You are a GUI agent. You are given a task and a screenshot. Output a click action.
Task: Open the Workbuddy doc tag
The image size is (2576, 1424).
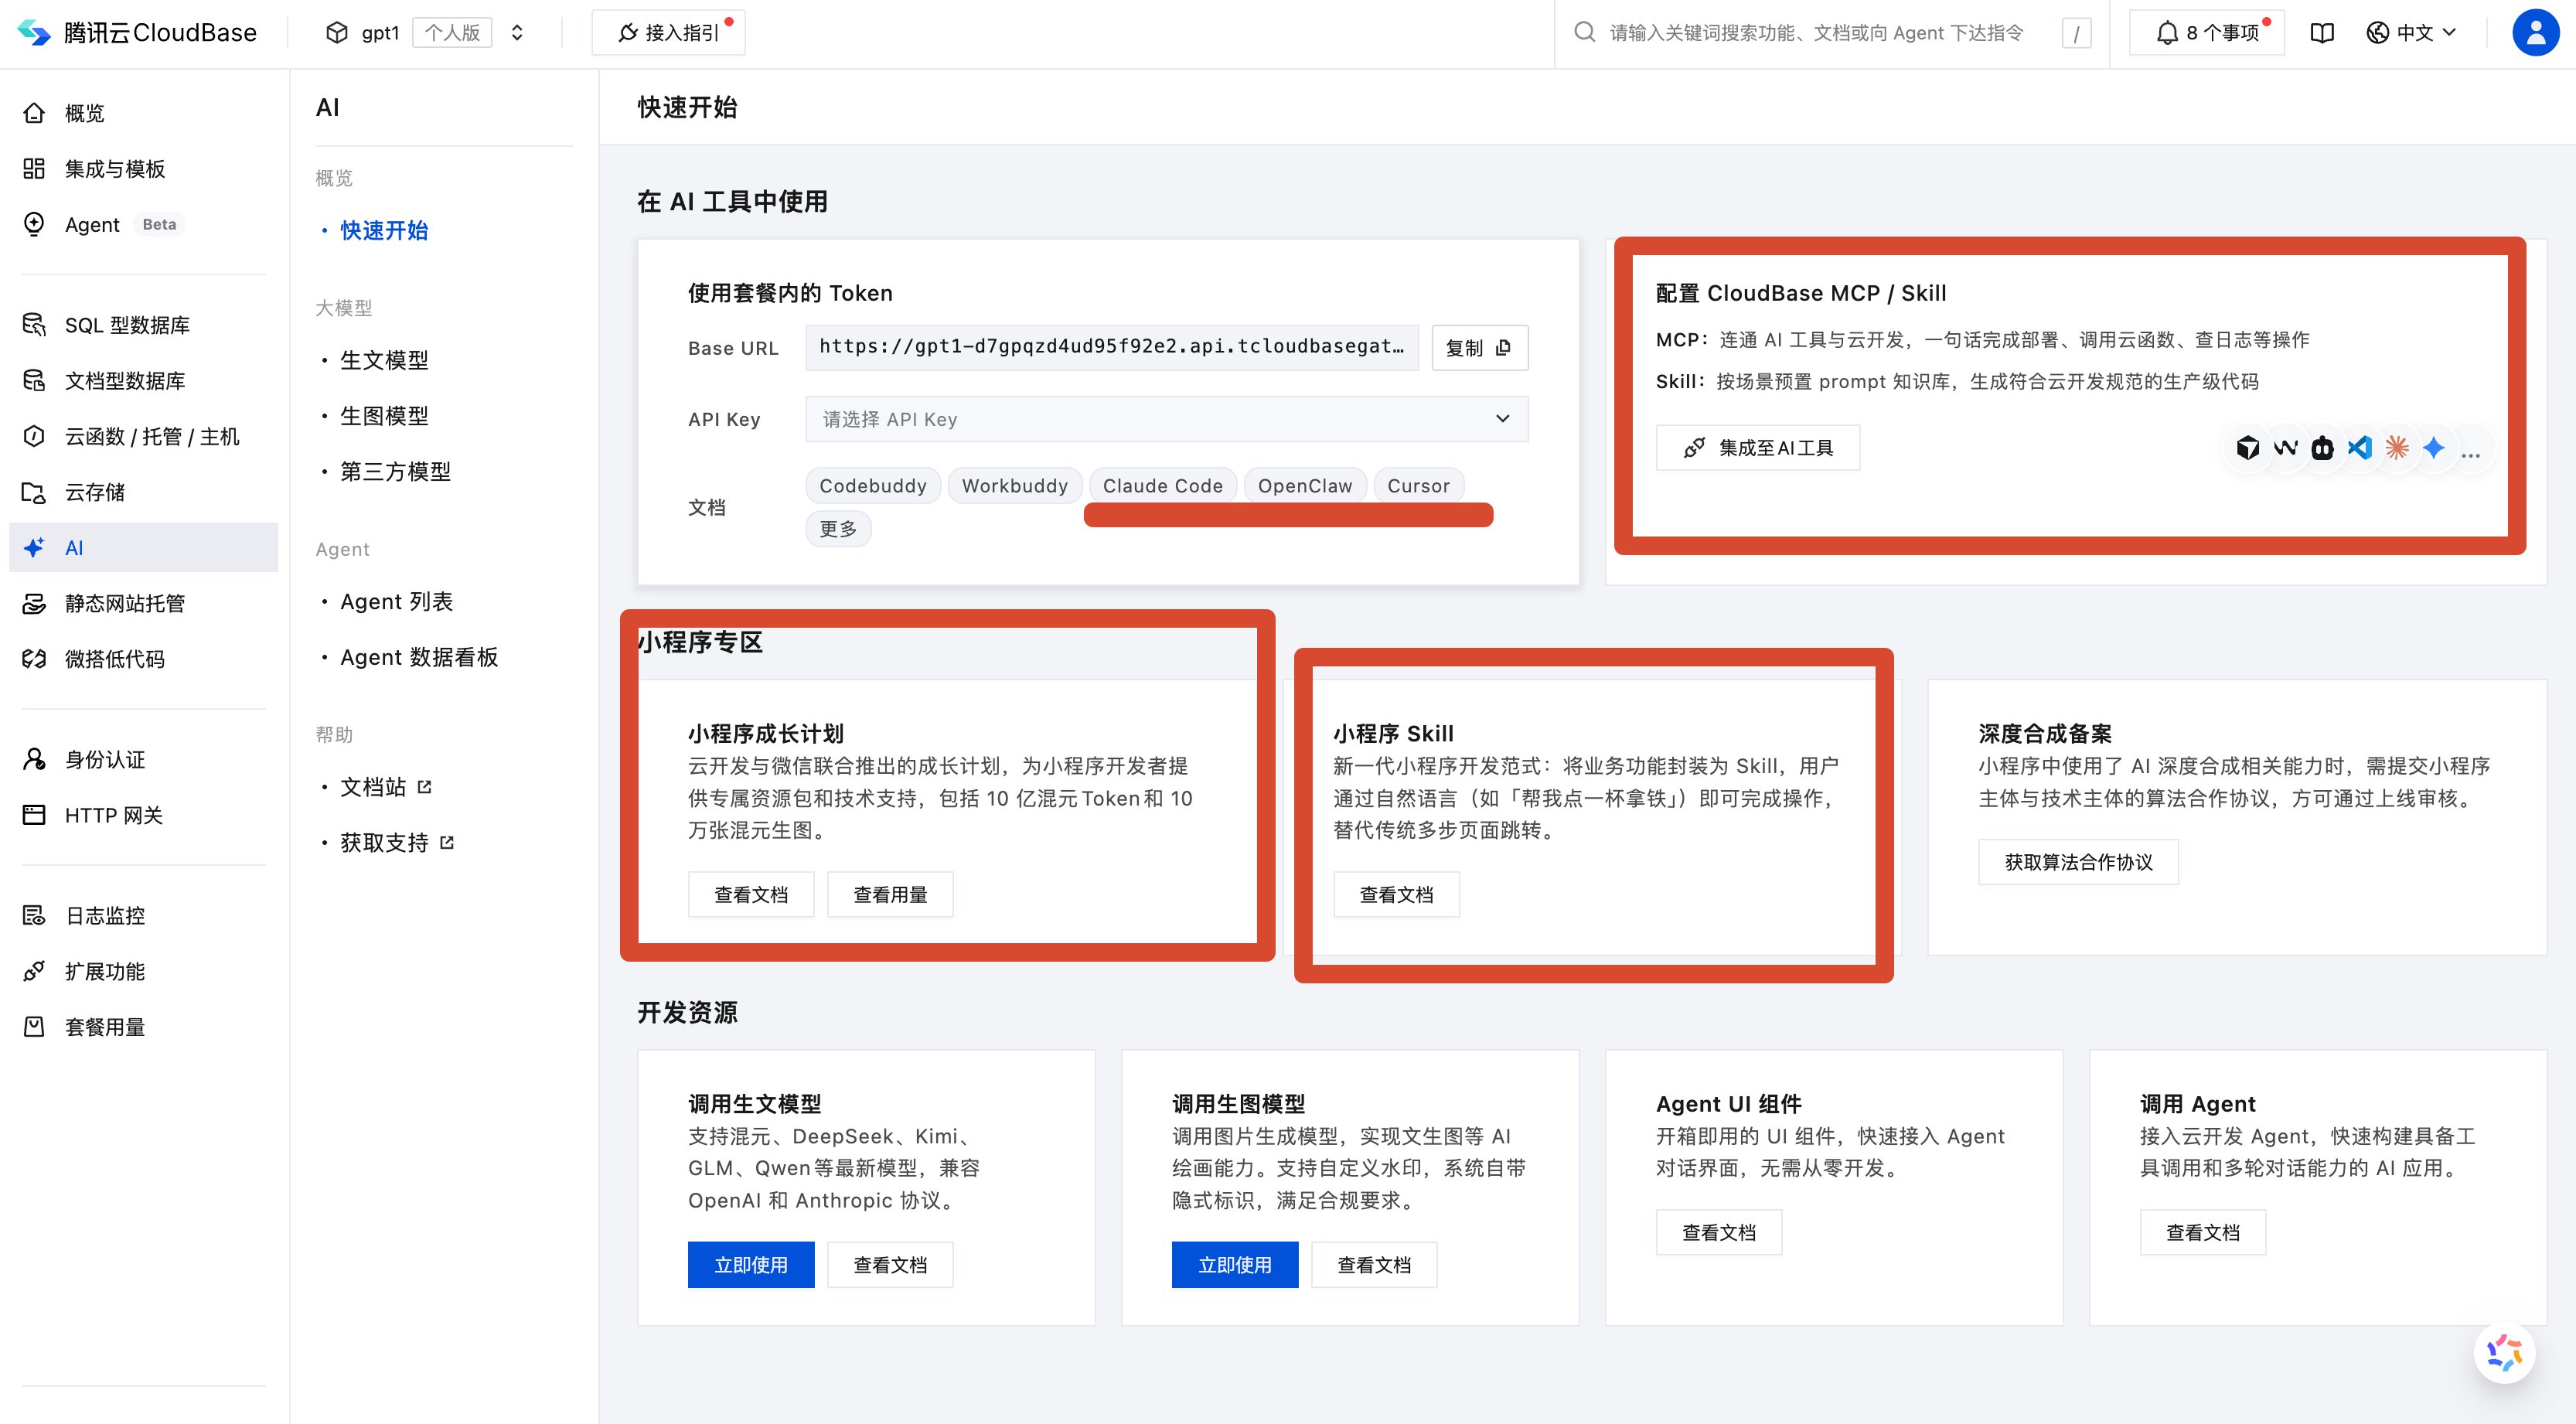1014,486
